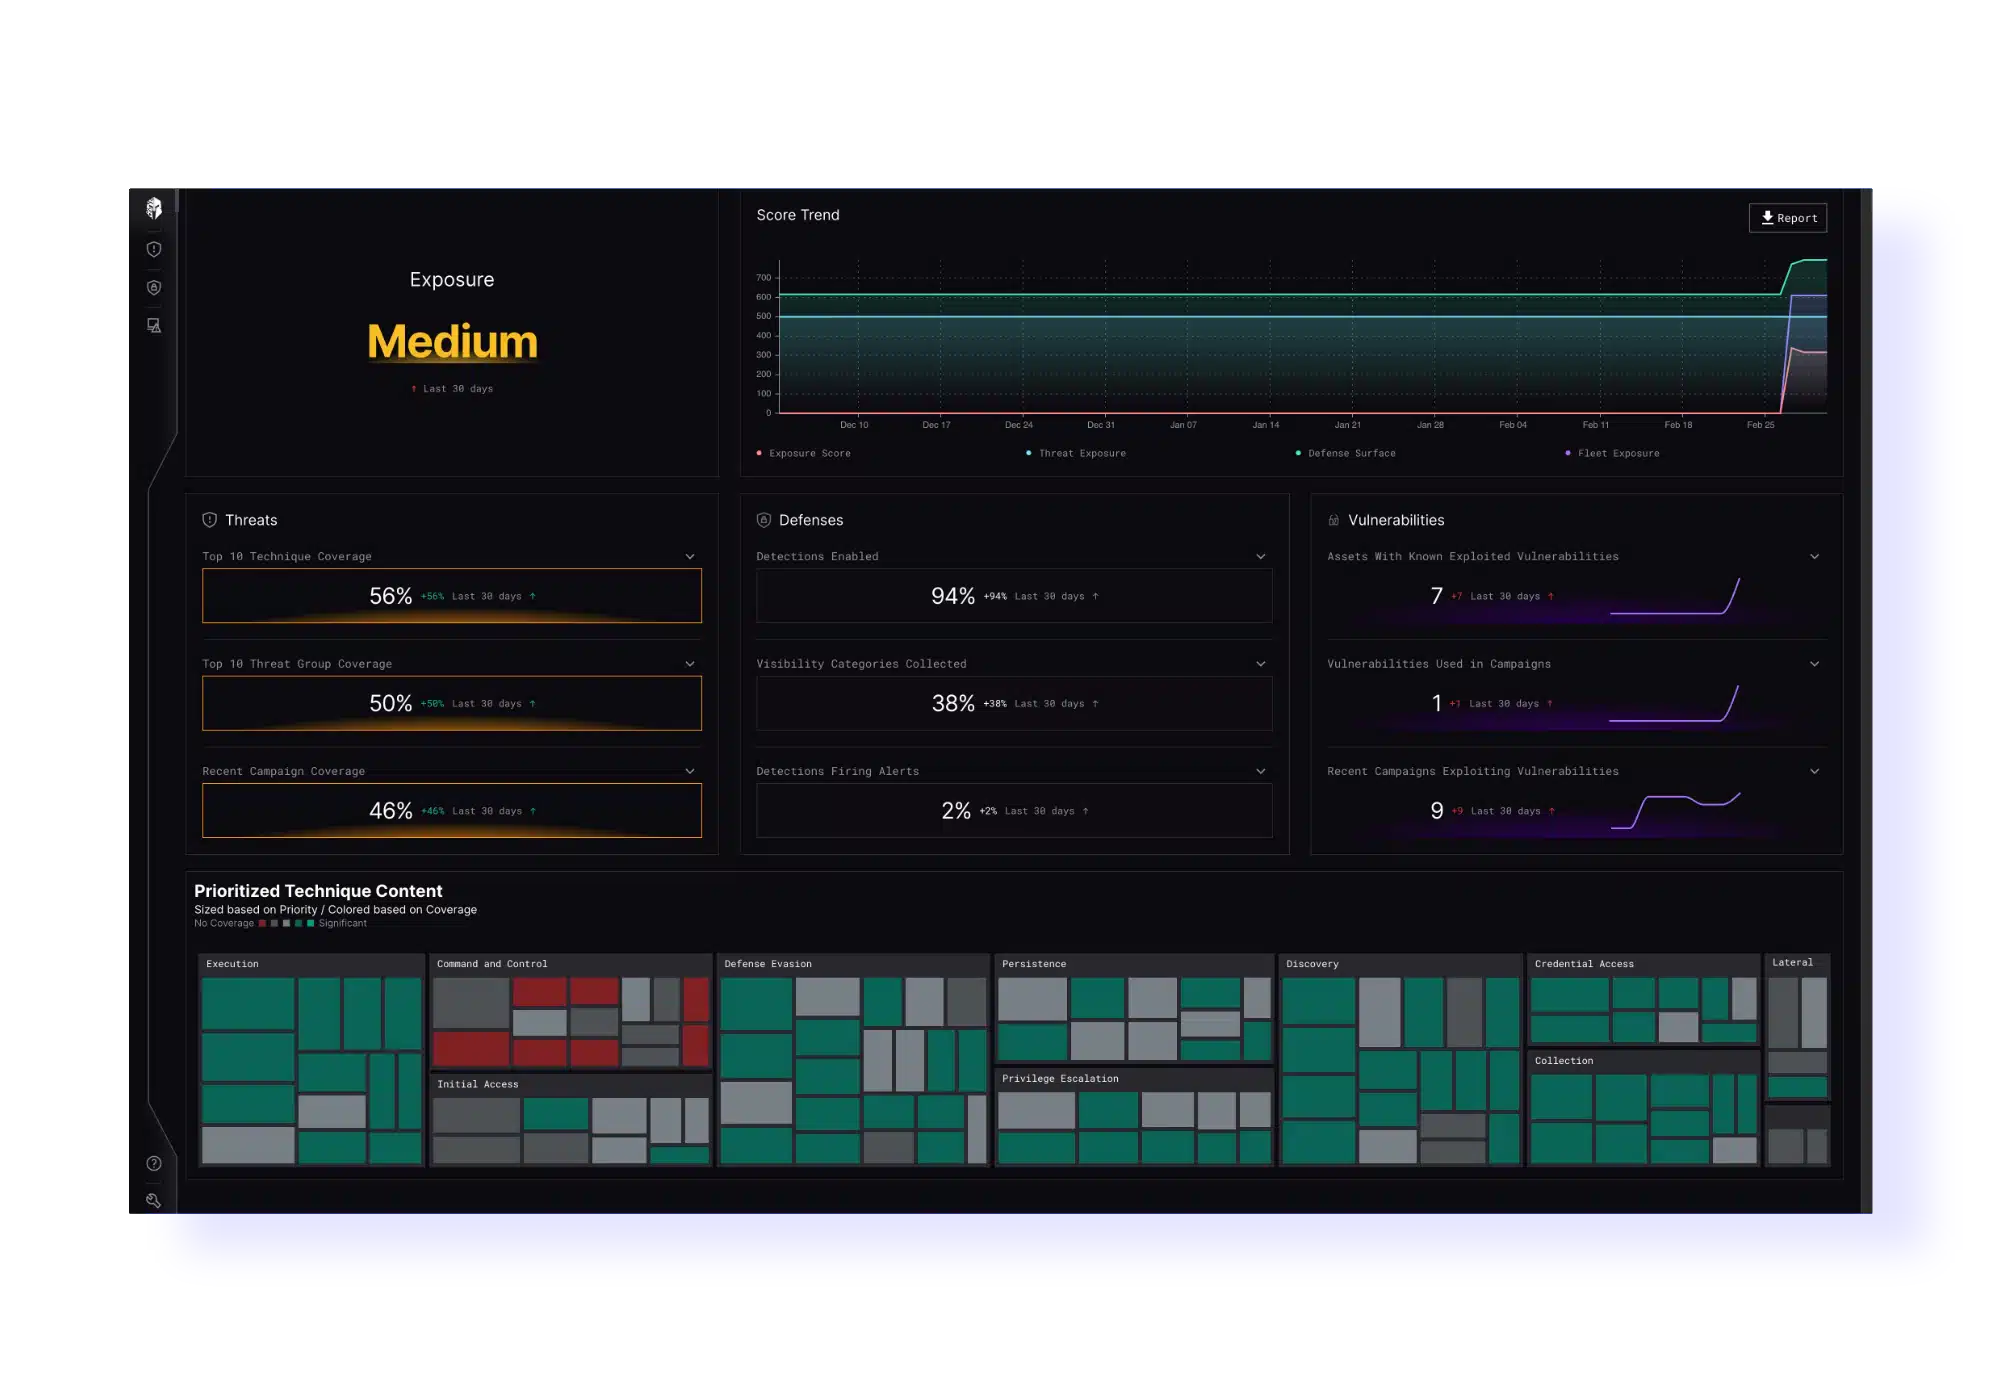2000x1400 pixels.
Task: Click the Defenses panel heading
Action: click(811, 520)
